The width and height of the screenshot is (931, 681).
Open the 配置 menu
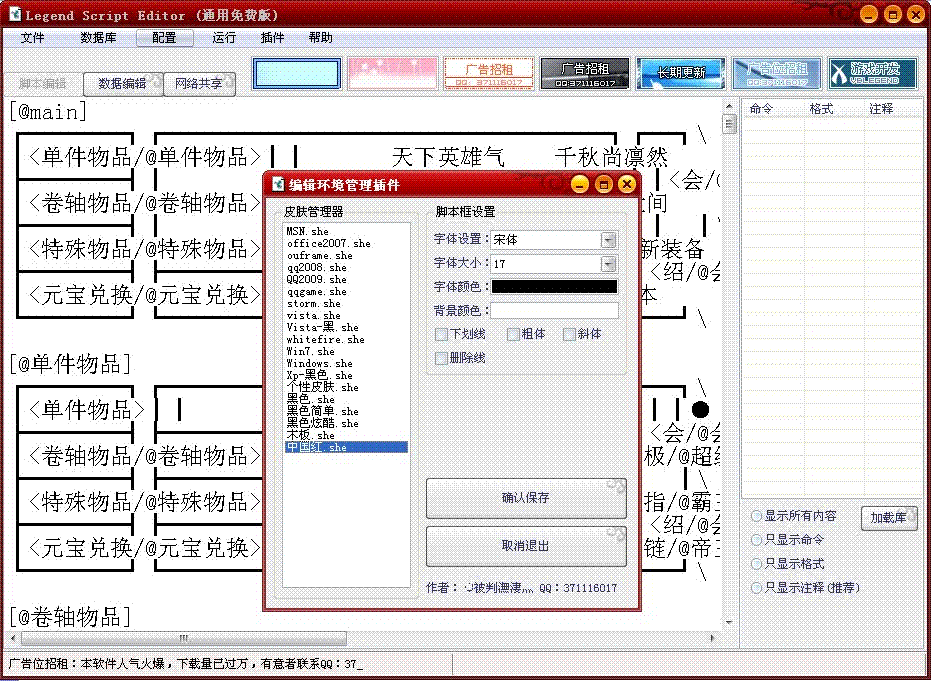(164, 38)
